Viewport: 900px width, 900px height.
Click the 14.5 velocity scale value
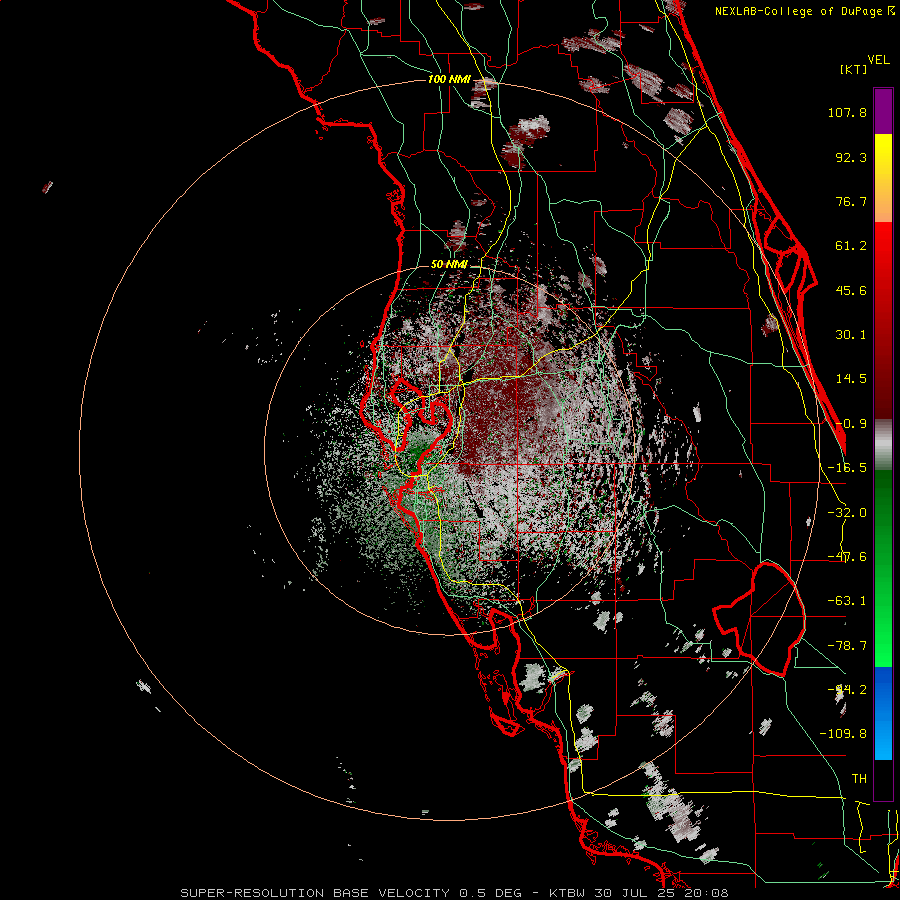(851, 379)
